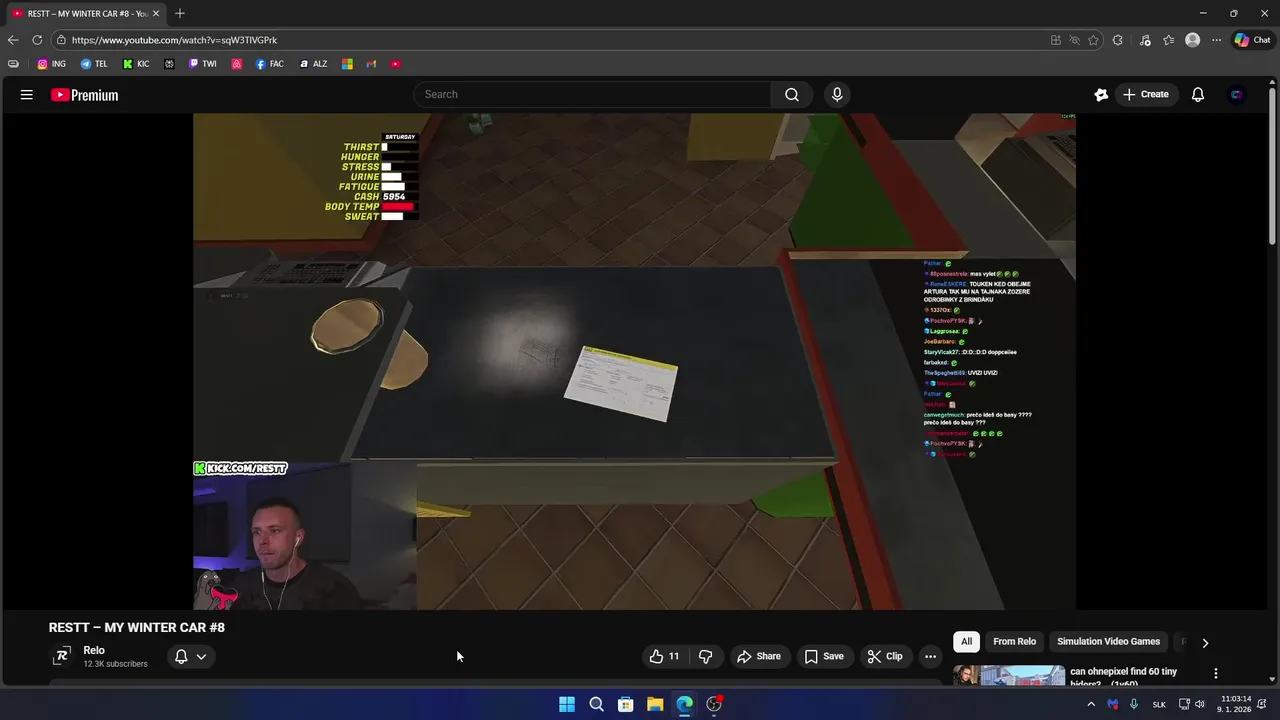Click the video player area
Screen dimensions: 1280x720
point(634,361)
